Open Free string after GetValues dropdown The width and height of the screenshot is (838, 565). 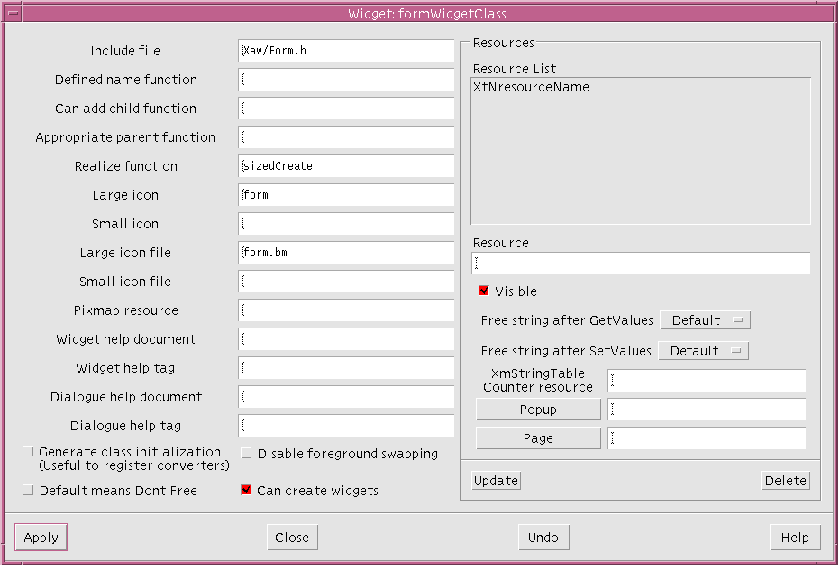(x=705, y=320)
